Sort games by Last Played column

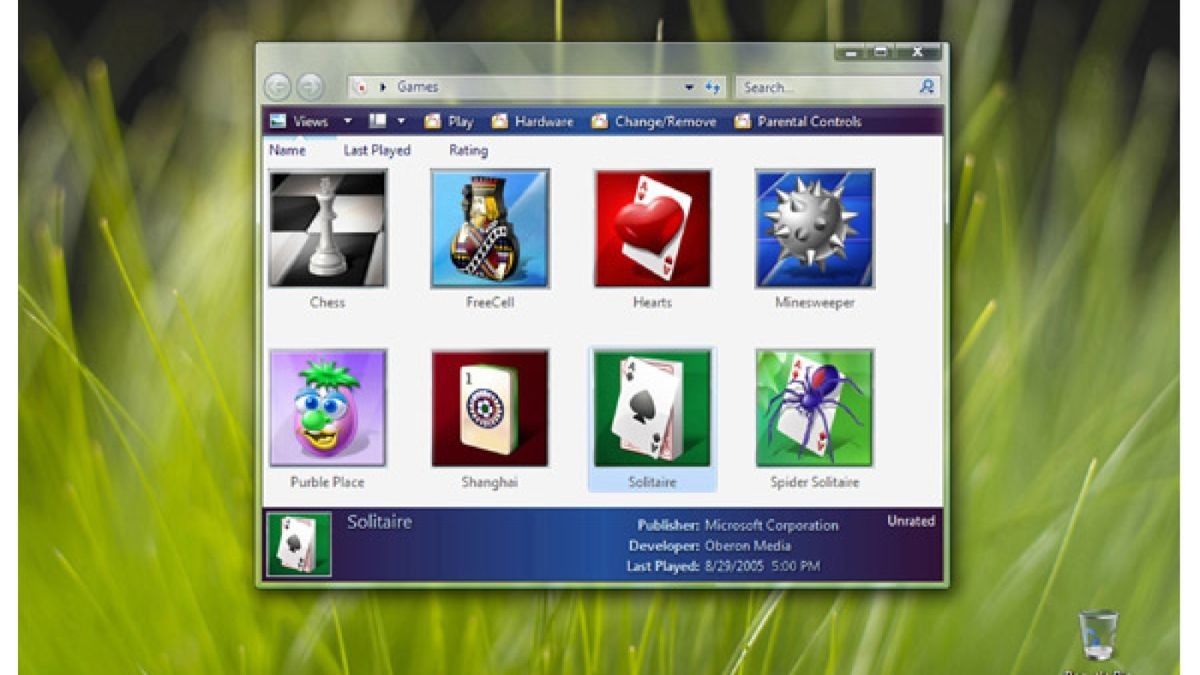tap(377, 151)
